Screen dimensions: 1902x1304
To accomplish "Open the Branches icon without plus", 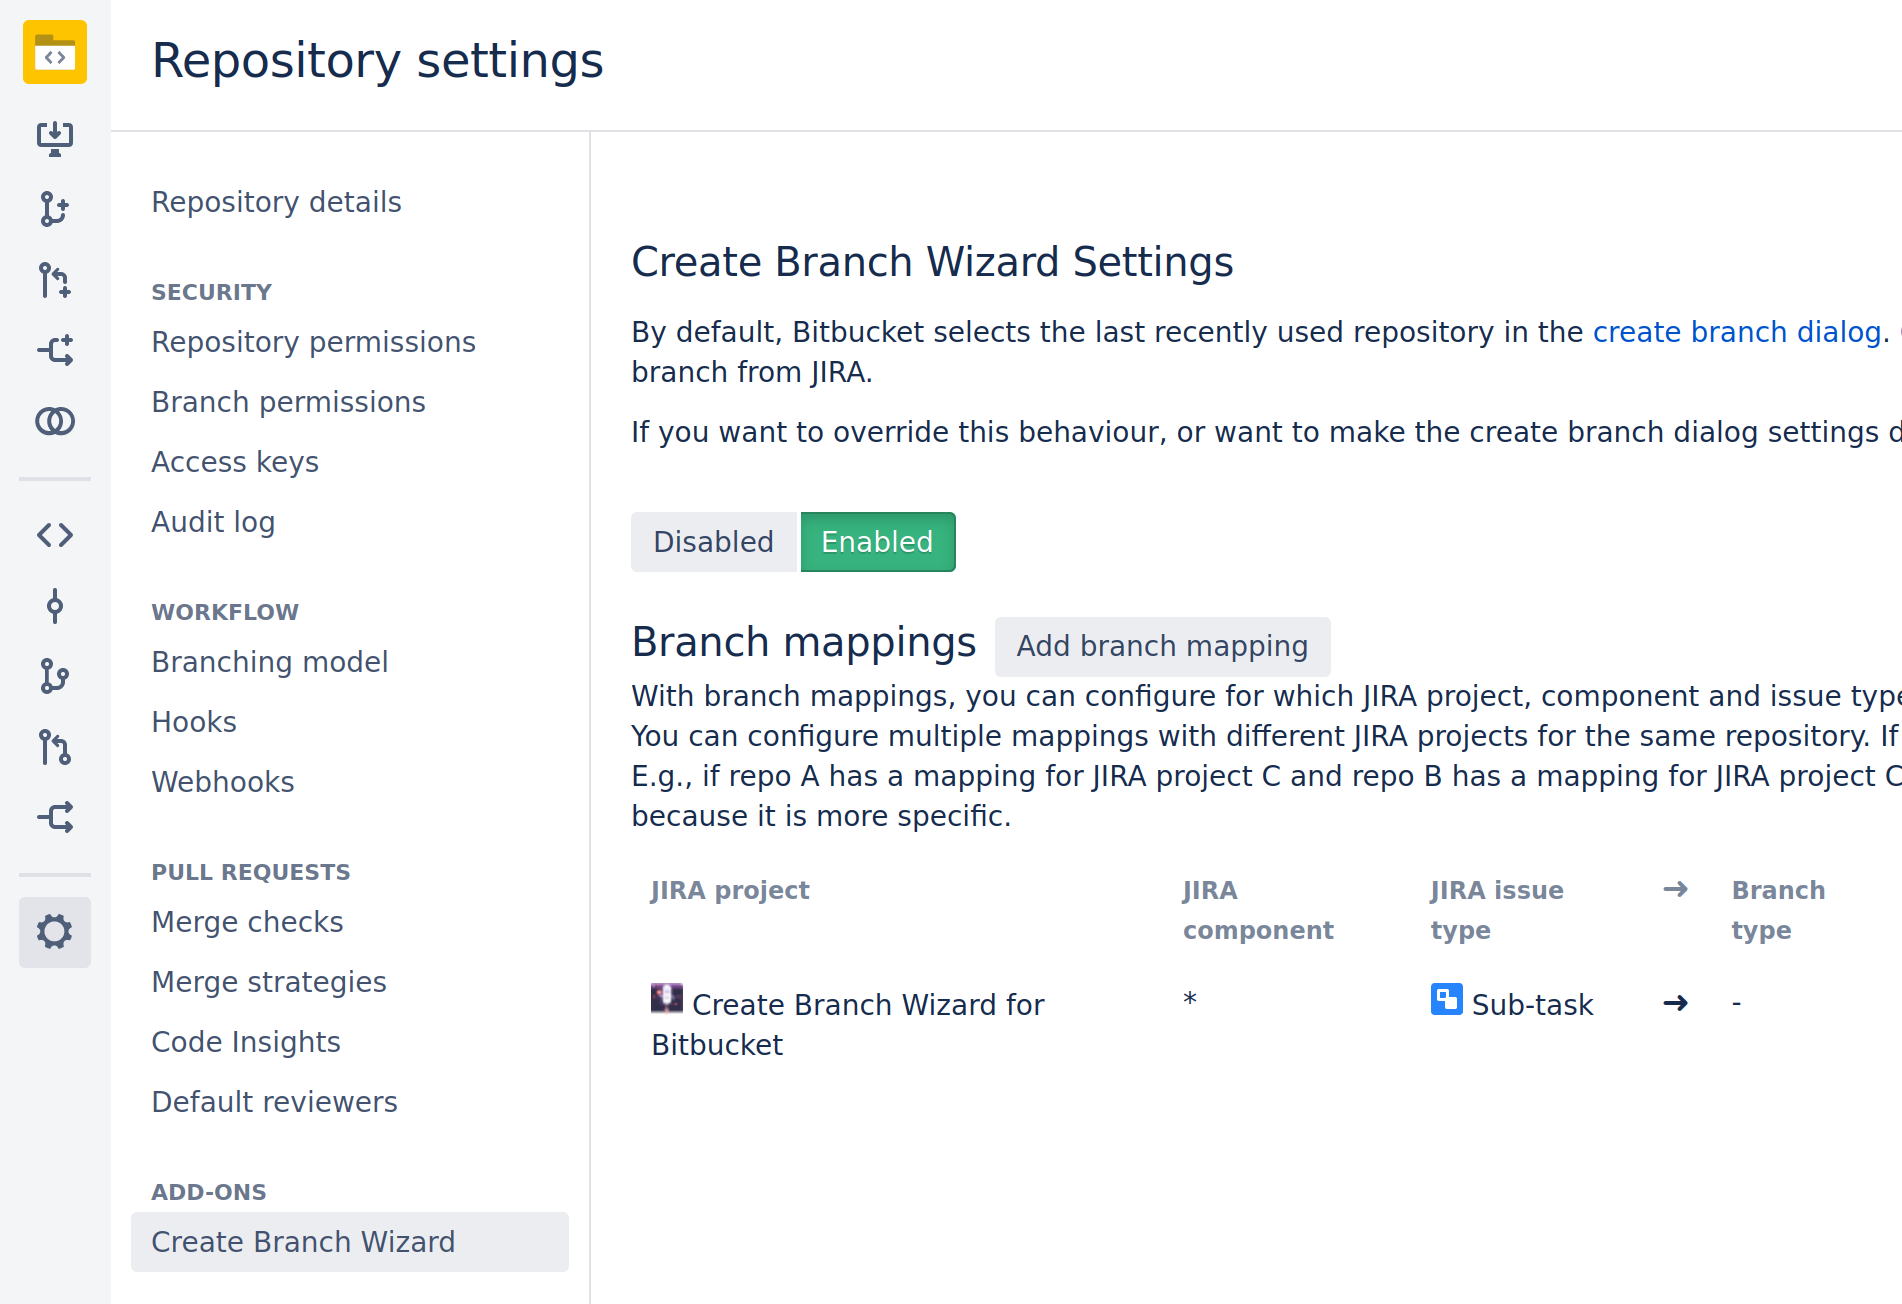I will (55, 676).
